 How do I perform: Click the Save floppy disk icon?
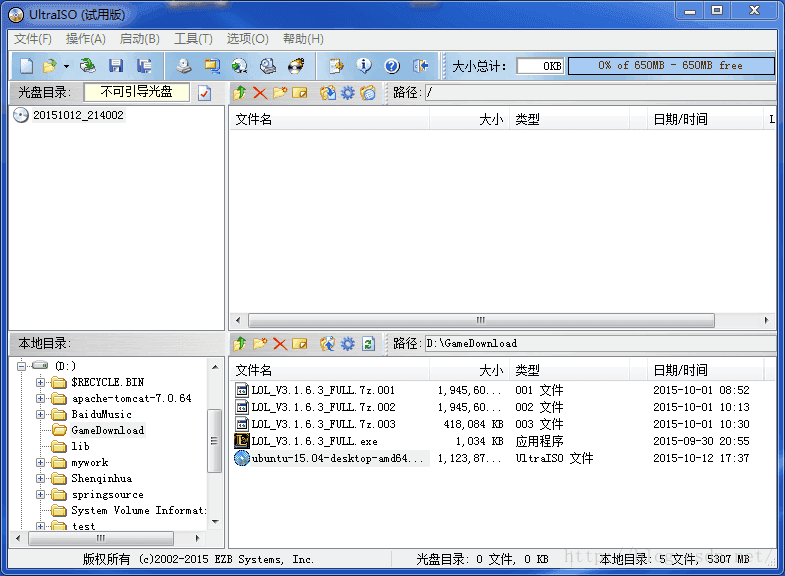116,66
